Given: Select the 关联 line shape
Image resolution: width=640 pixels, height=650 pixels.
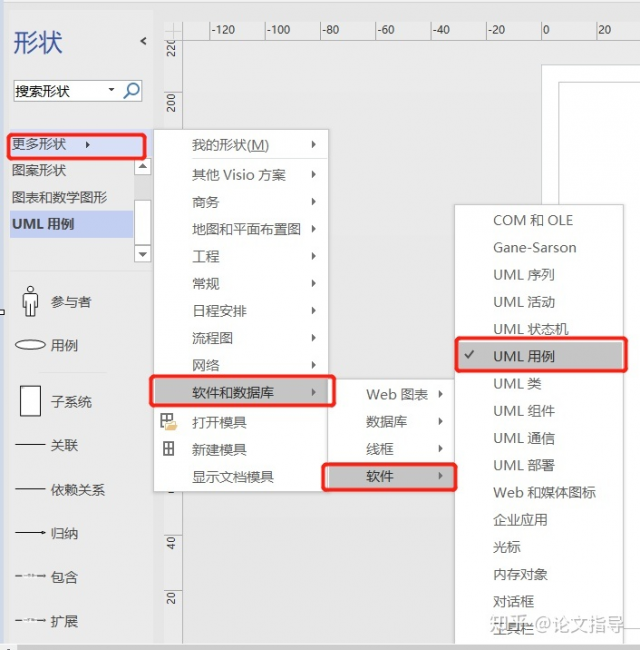Looking at the screenshot, I should (47, 445).
